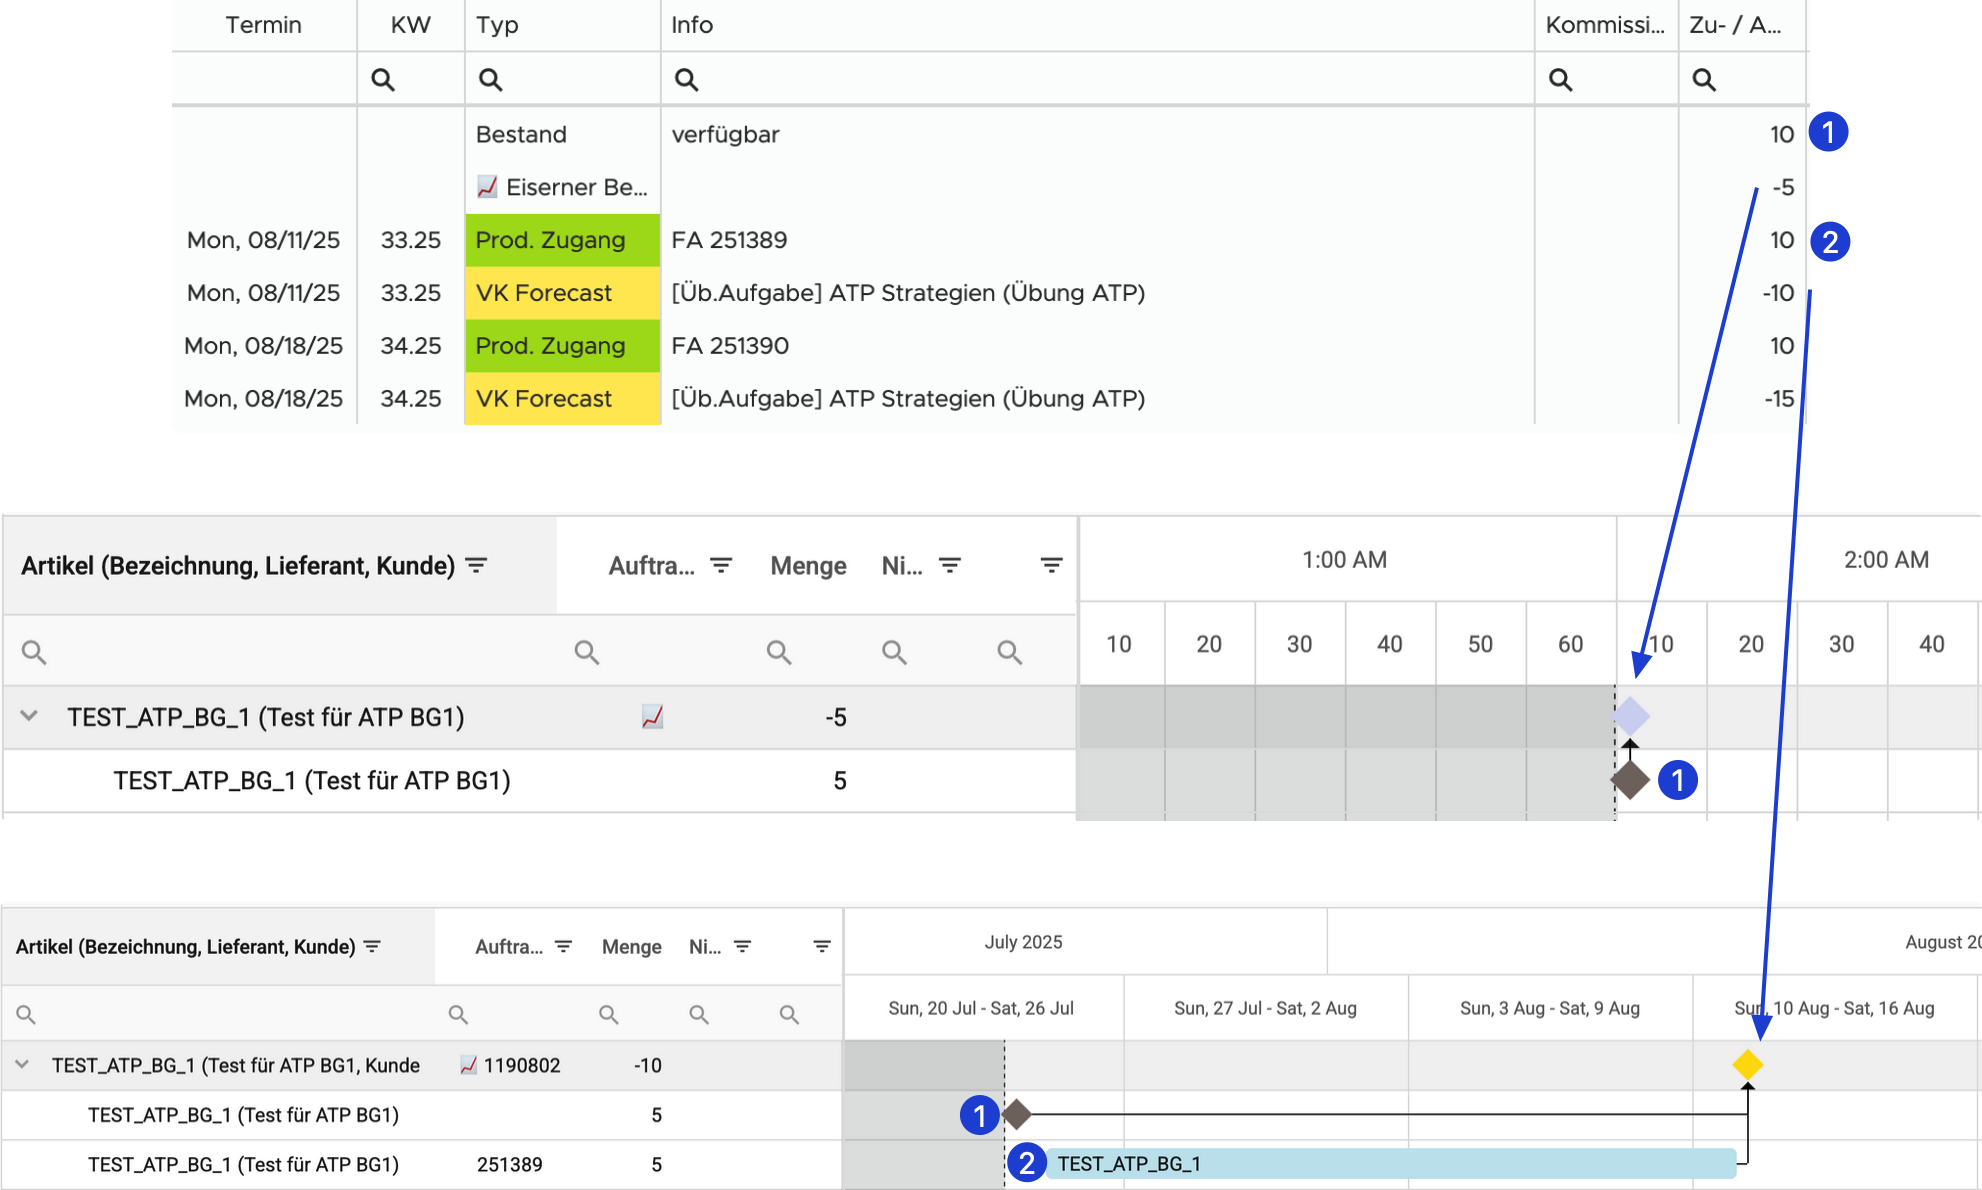This screenshot has height=1190, width=1982.
Task: Select green Prod. Zugang cell for FA 251389
Action: pos(562,240)
